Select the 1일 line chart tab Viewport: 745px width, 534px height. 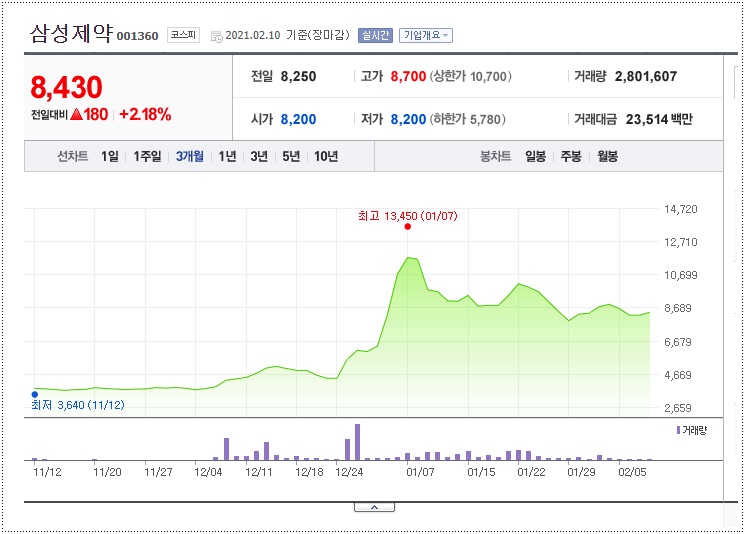pyautogui.click(x=110, y=156)
